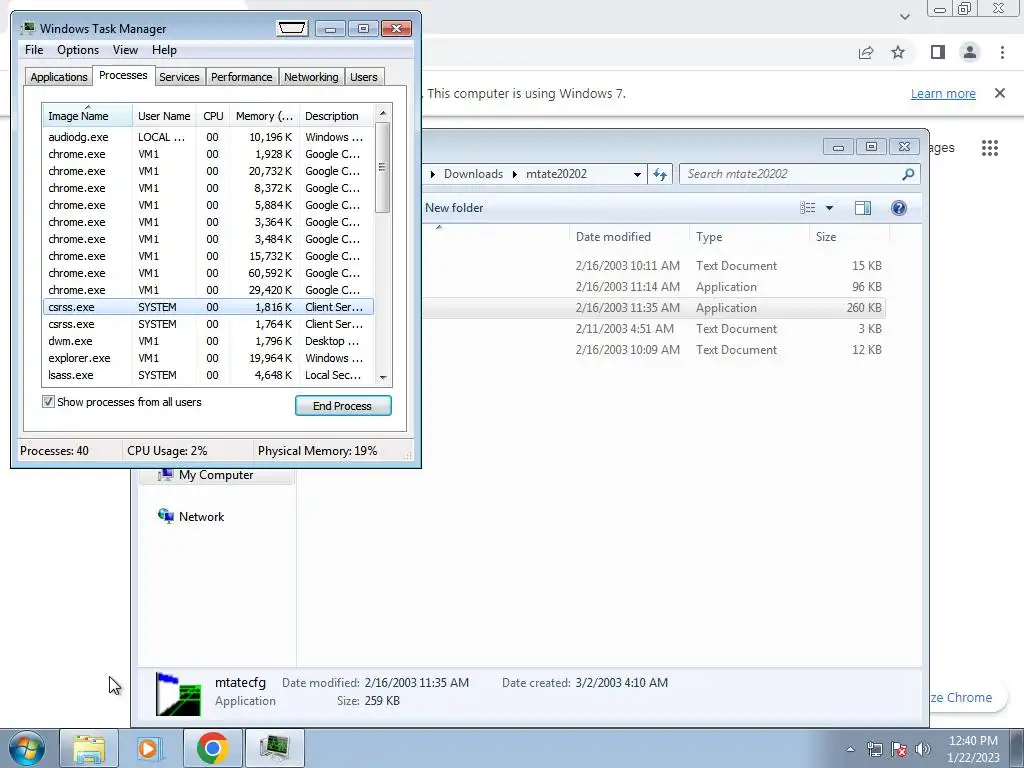Click process list scroll down arrow
The image size is (1024, 768).
click(383, 377)
